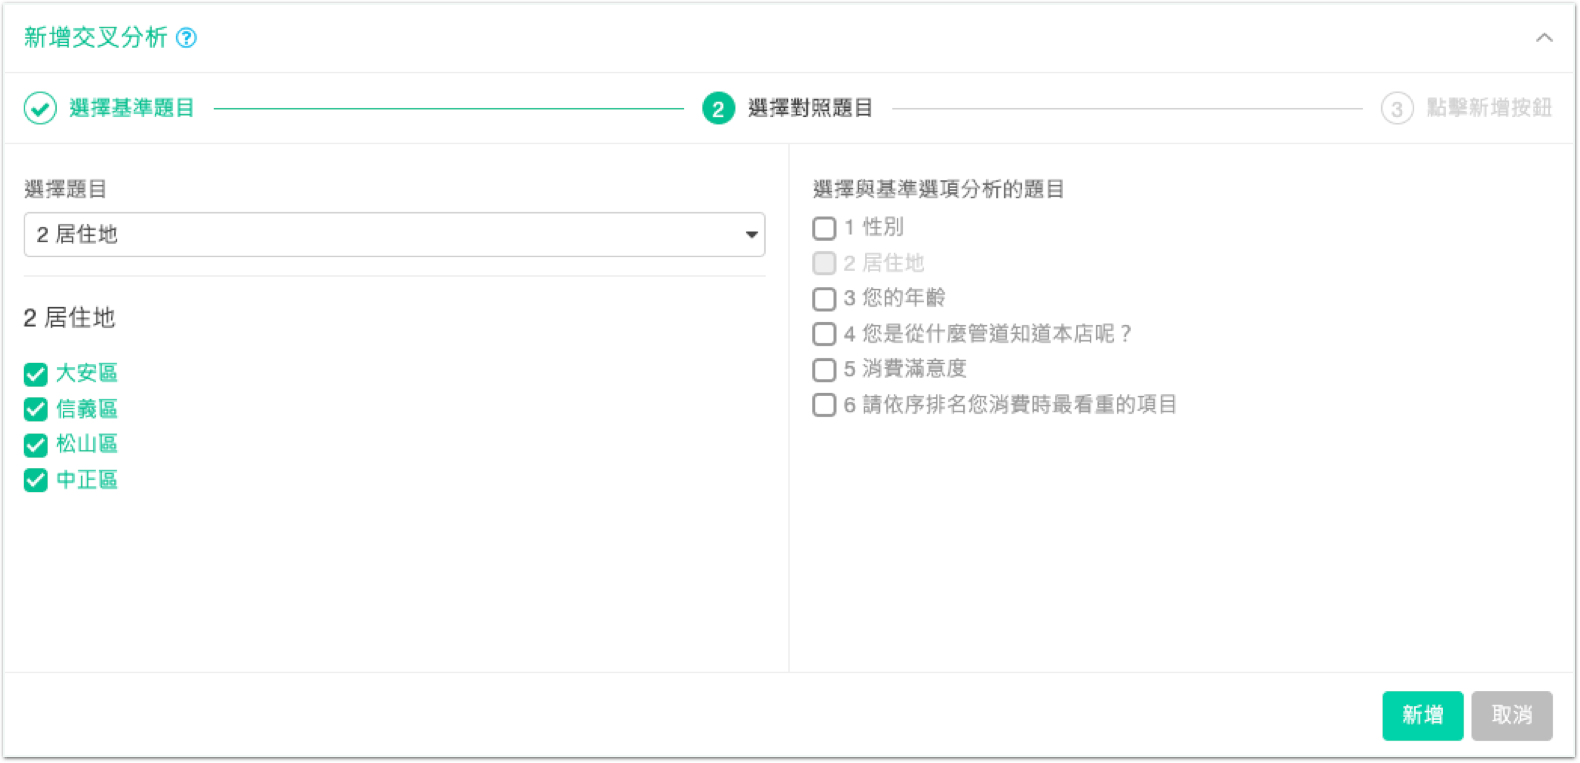Click the 取消 cancel button
Image resolution: width=1580 pixels, height=763 pixels.
(1511, 715)
